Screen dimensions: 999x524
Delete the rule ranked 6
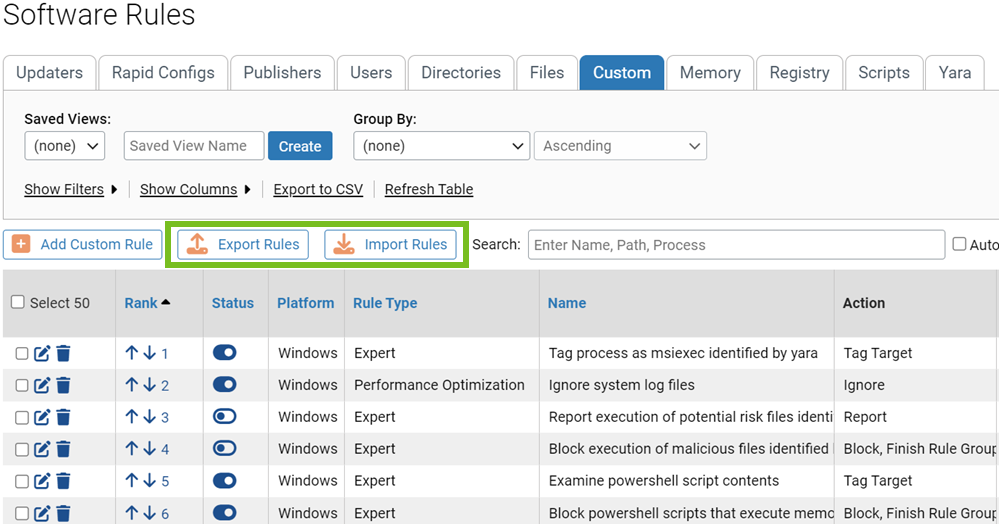coord(63,513)
